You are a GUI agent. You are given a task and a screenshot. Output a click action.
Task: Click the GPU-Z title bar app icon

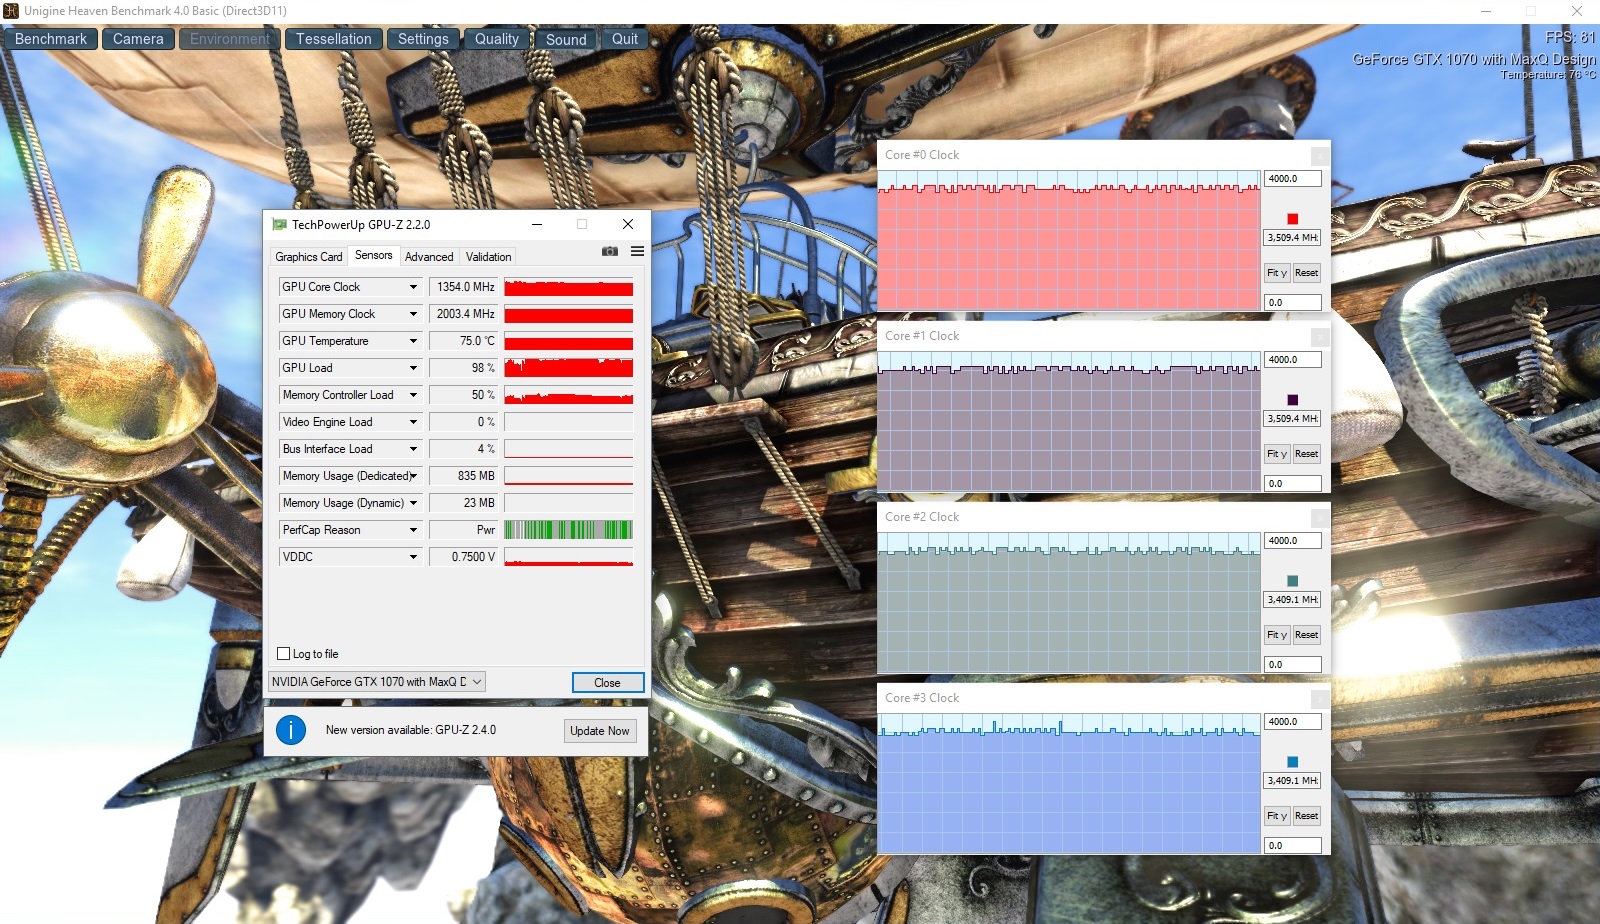point(280,225)
